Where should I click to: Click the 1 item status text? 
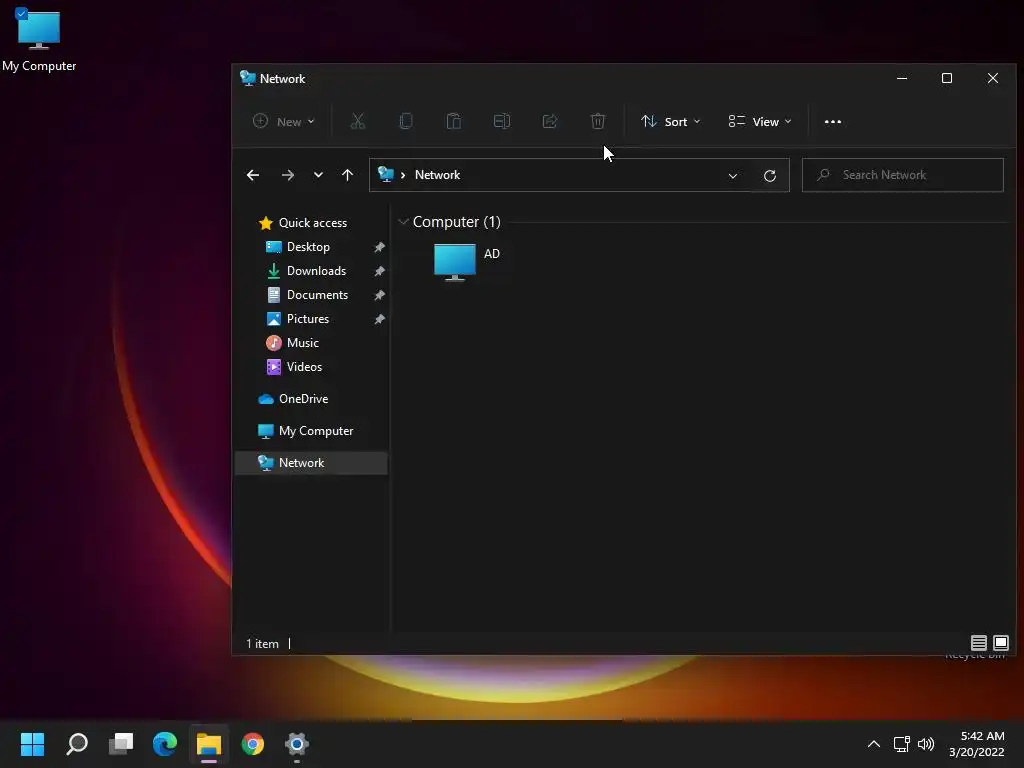(x=262, y=644)
